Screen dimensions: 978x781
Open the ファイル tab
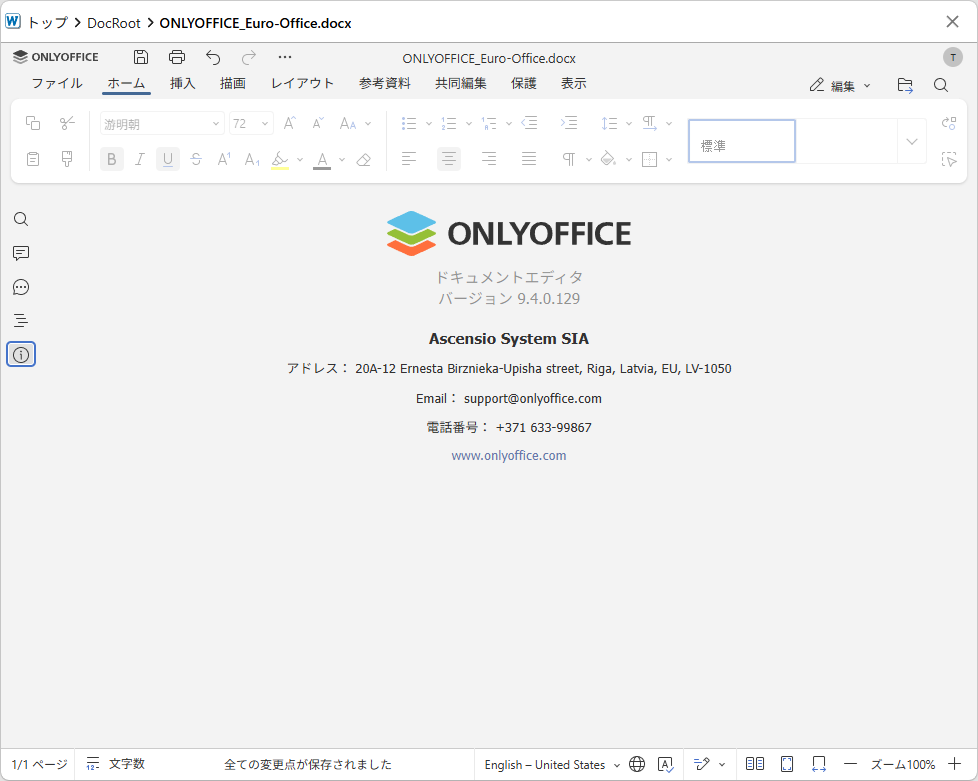[x=57, y=84]
